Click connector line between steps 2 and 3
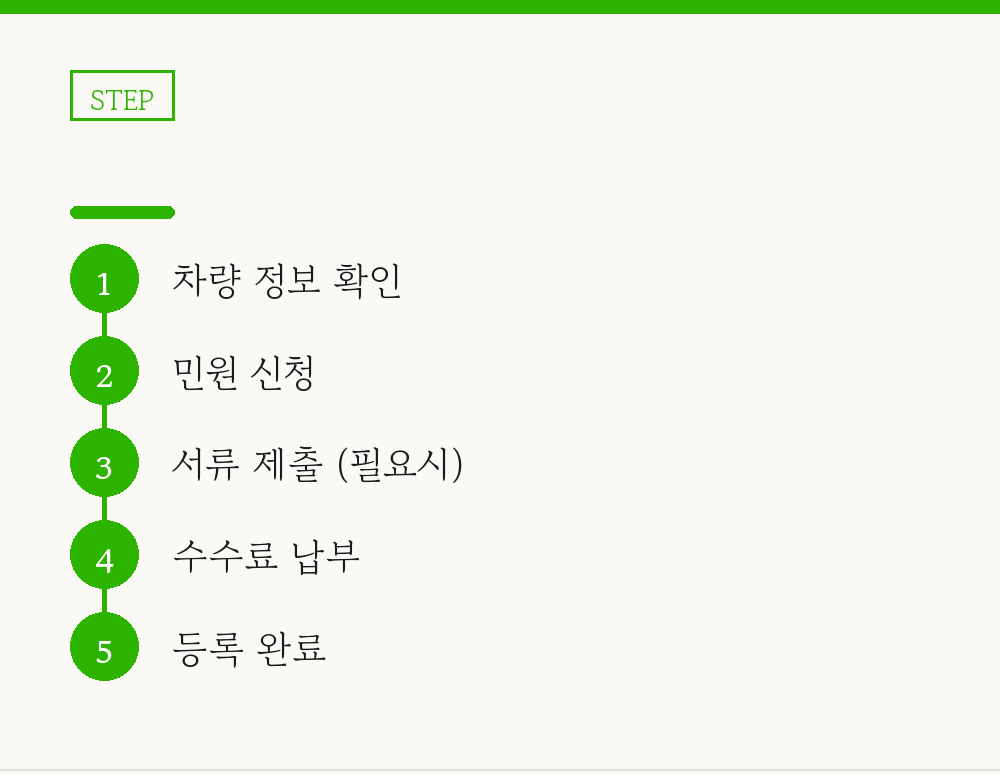The height and width of the screenshot is (774, 1000). (x=104, y=417)
